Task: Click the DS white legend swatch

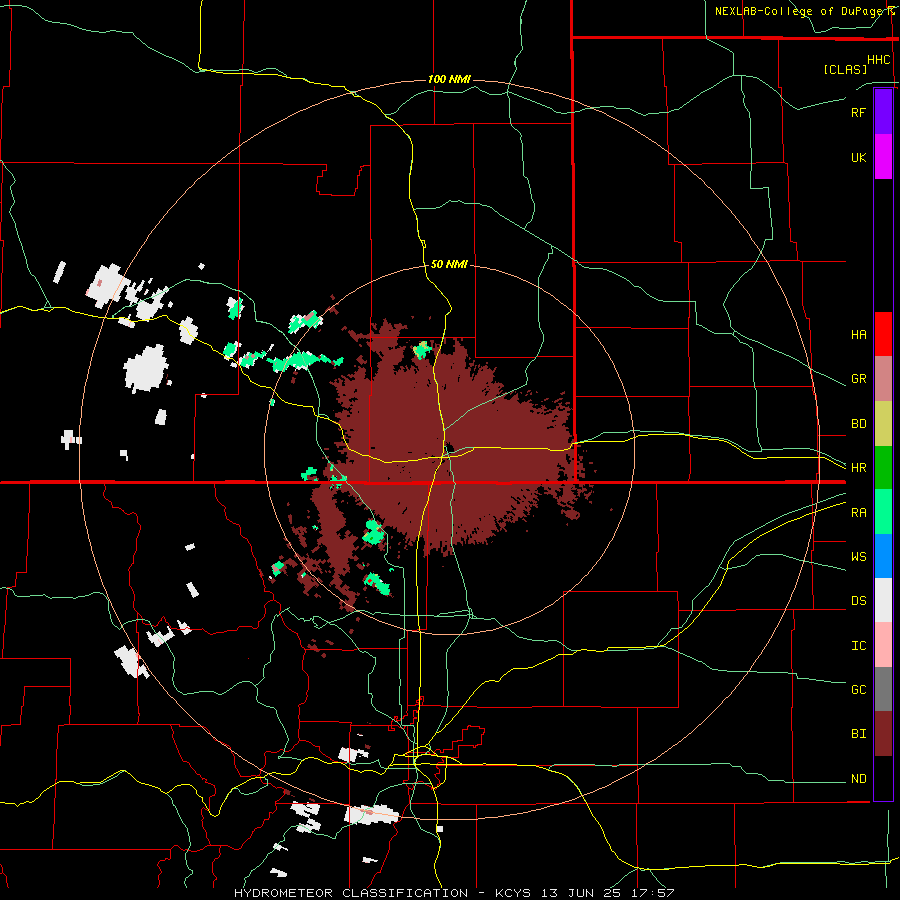Action: (883, 600)
